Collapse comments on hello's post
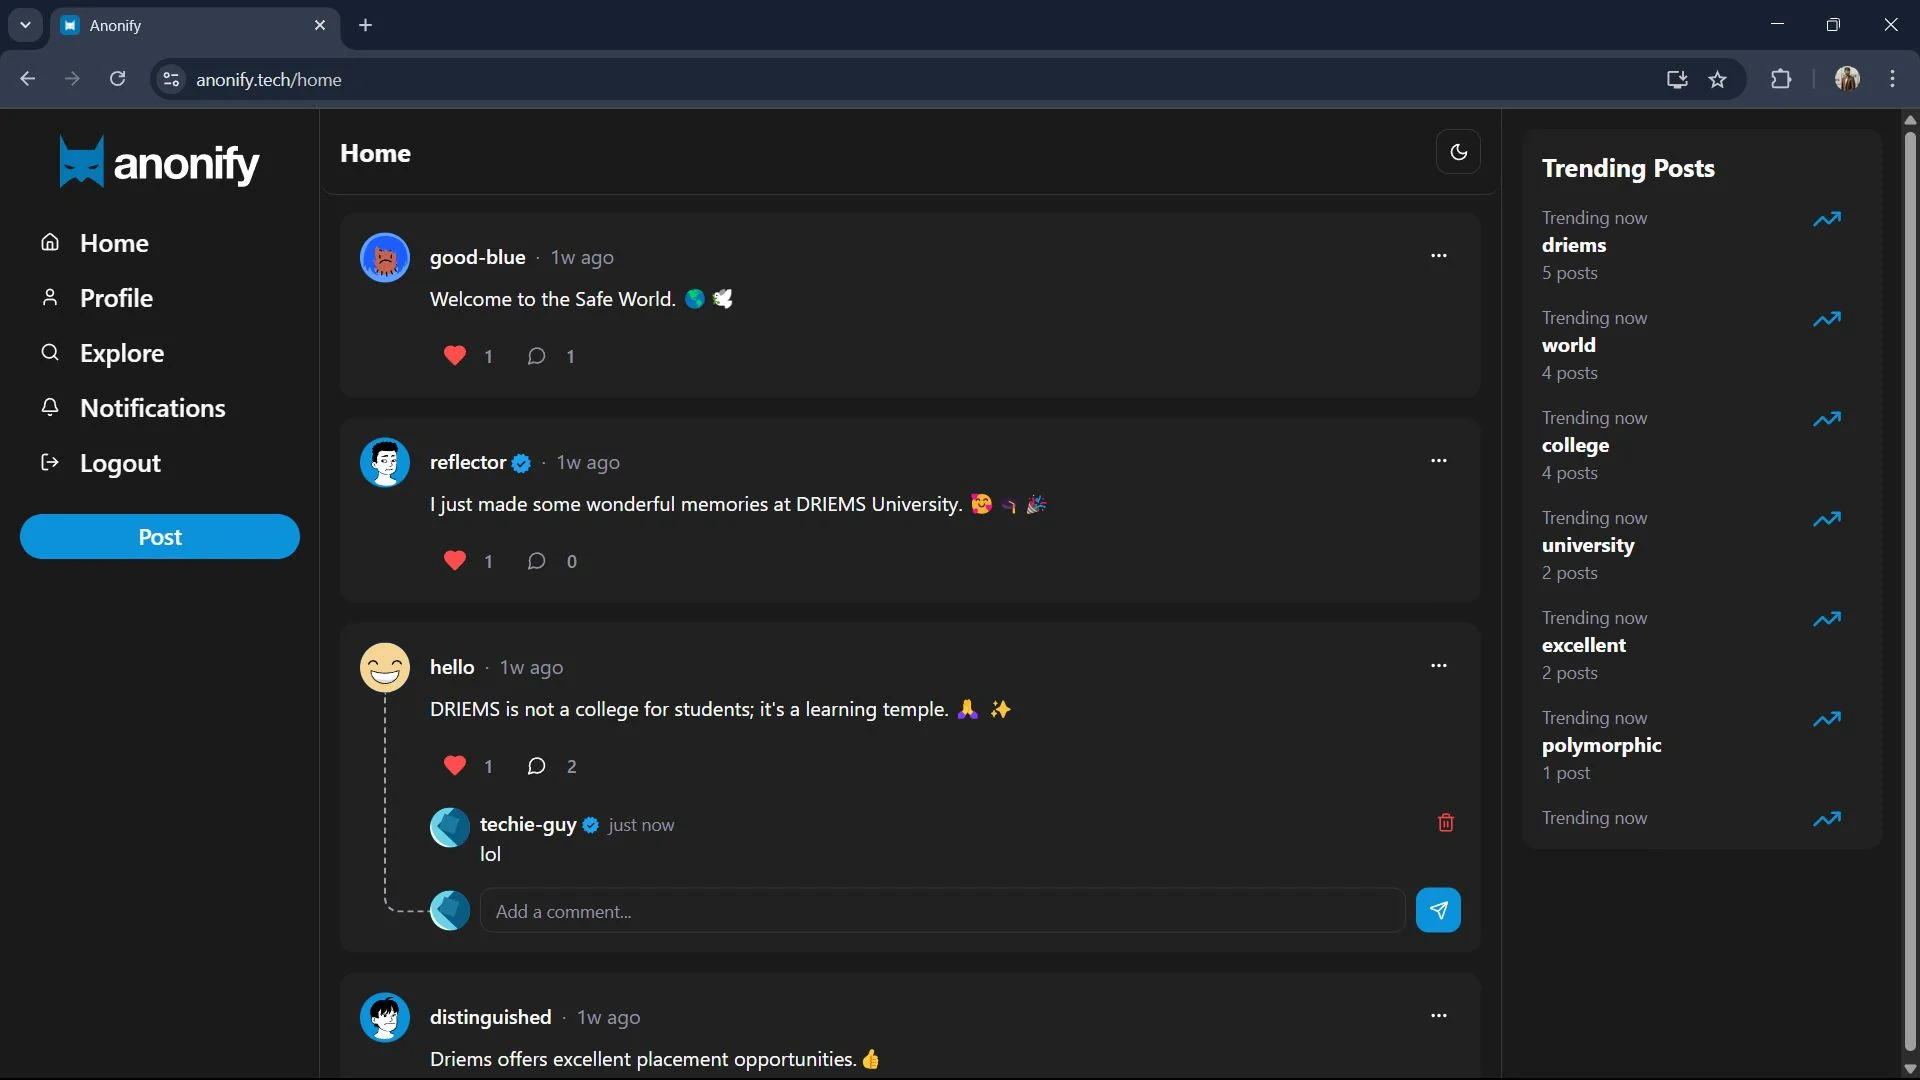1920x1080 pixels. [x=537, y=766]
